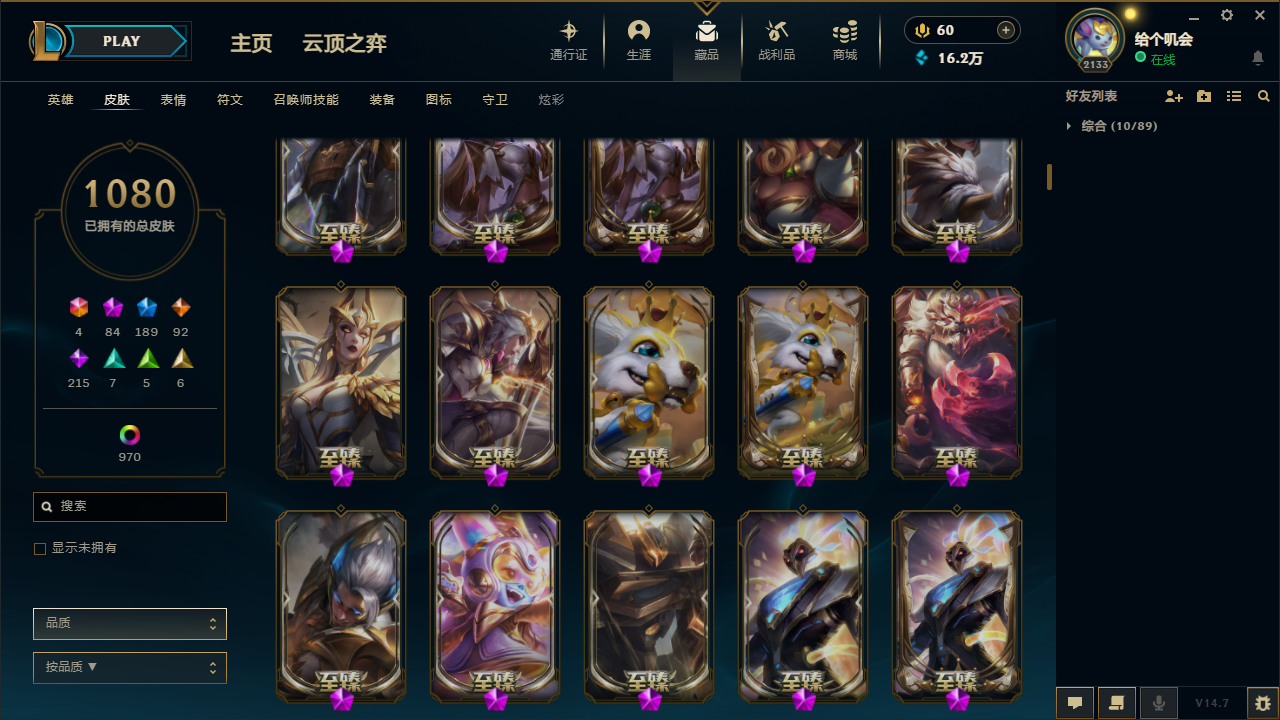
Task: Click the 搜索 search field
Action: click(130, 507)
